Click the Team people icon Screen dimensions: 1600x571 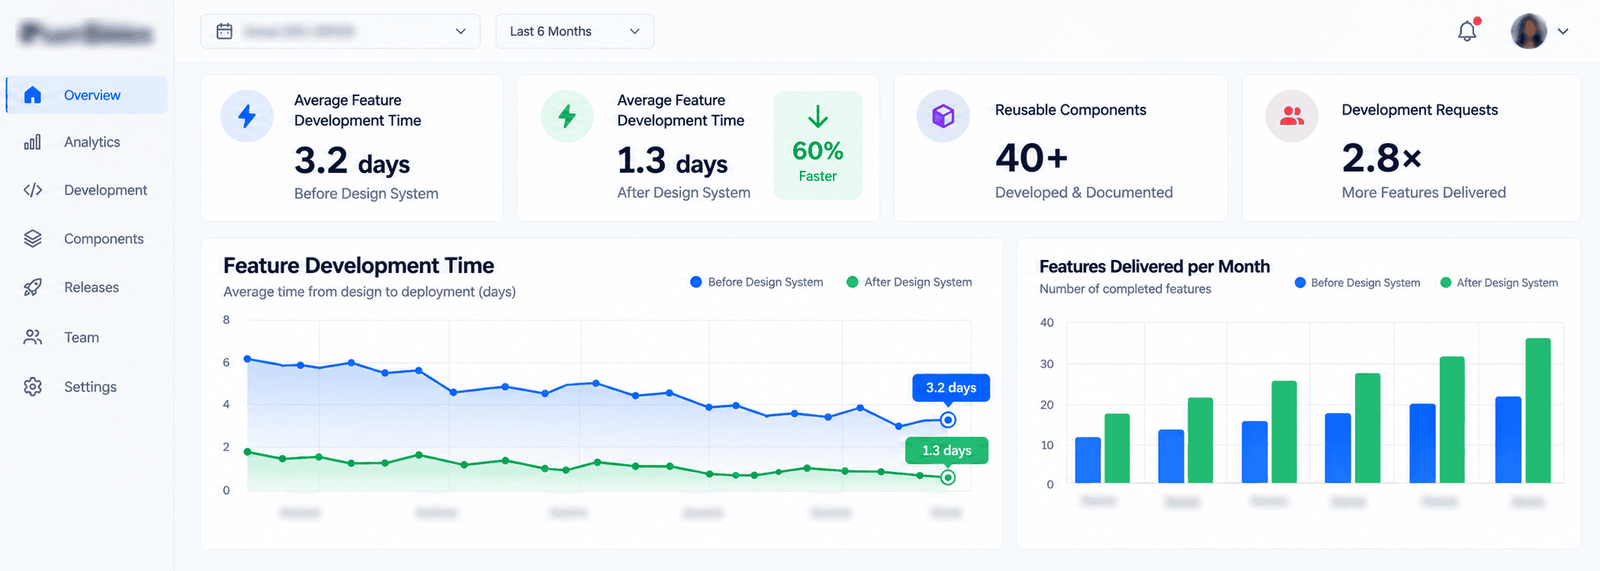coord(33,337)
